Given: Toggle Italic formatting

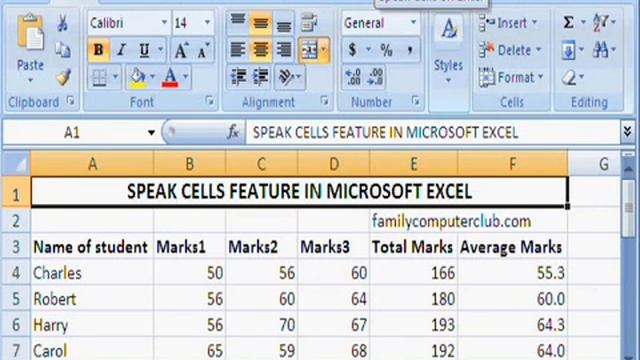Looking at the screenshot, I should tap(121, 50).
